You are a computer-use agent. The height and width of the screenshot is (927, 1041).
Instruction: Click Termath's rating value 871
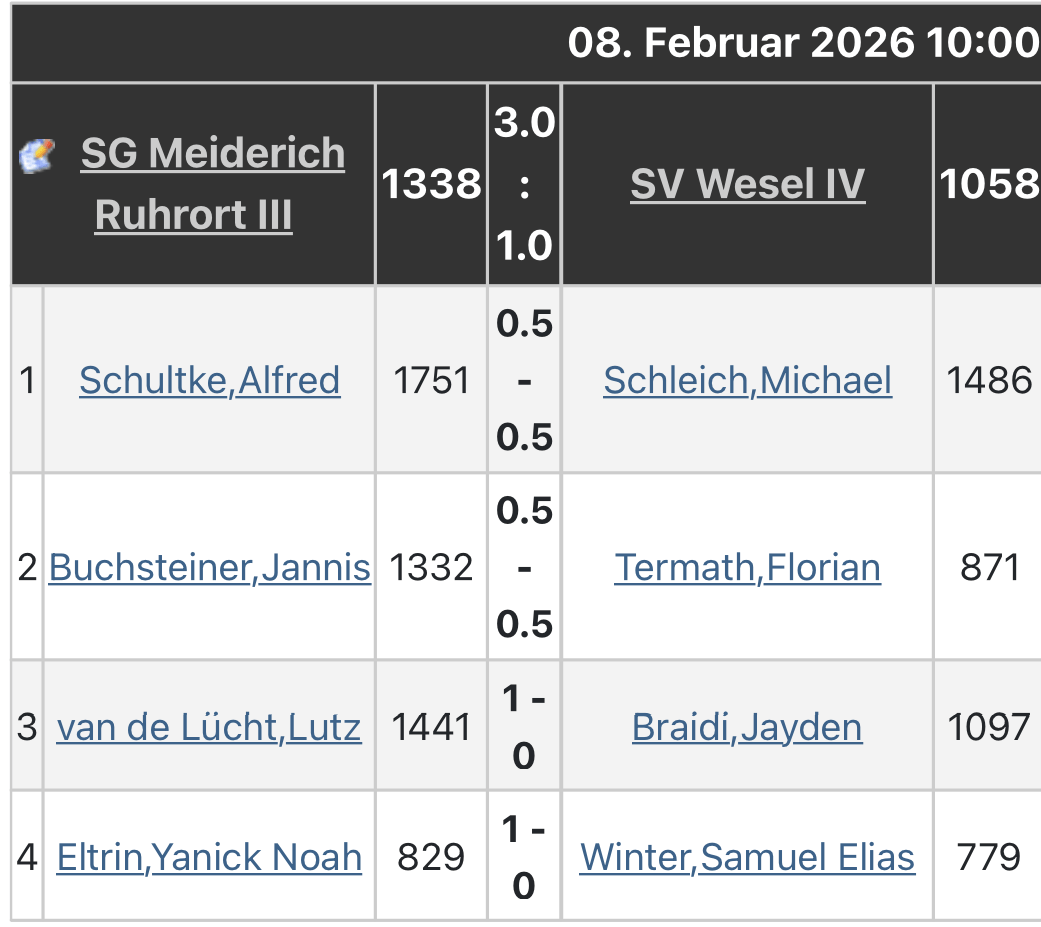click(x=989, y=567)
